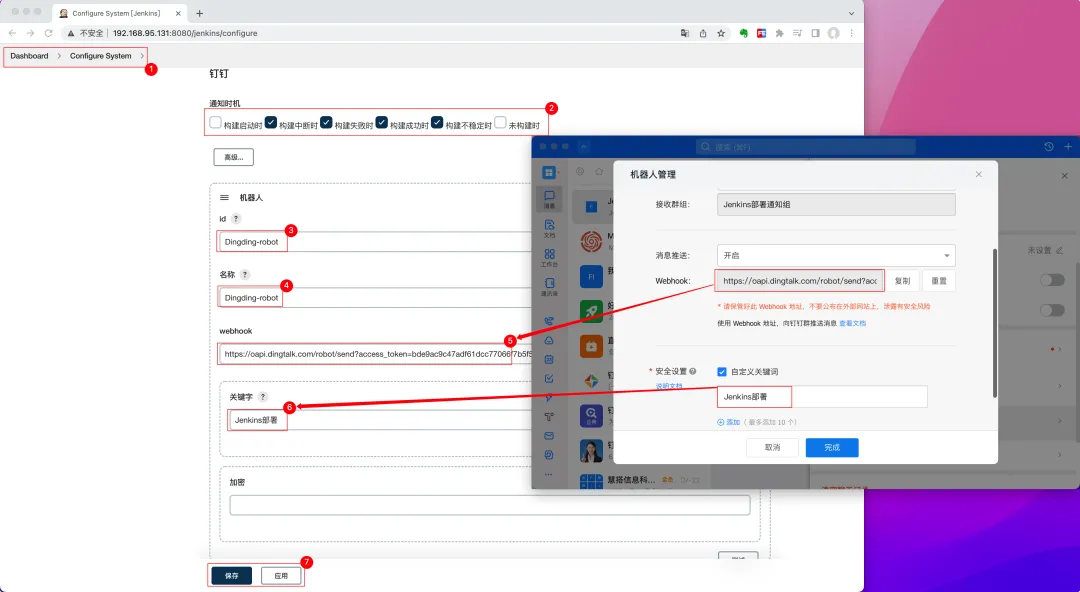Uncheck the 构建中断时 checkbox
1080x592 pixels.
click(271, 123)
